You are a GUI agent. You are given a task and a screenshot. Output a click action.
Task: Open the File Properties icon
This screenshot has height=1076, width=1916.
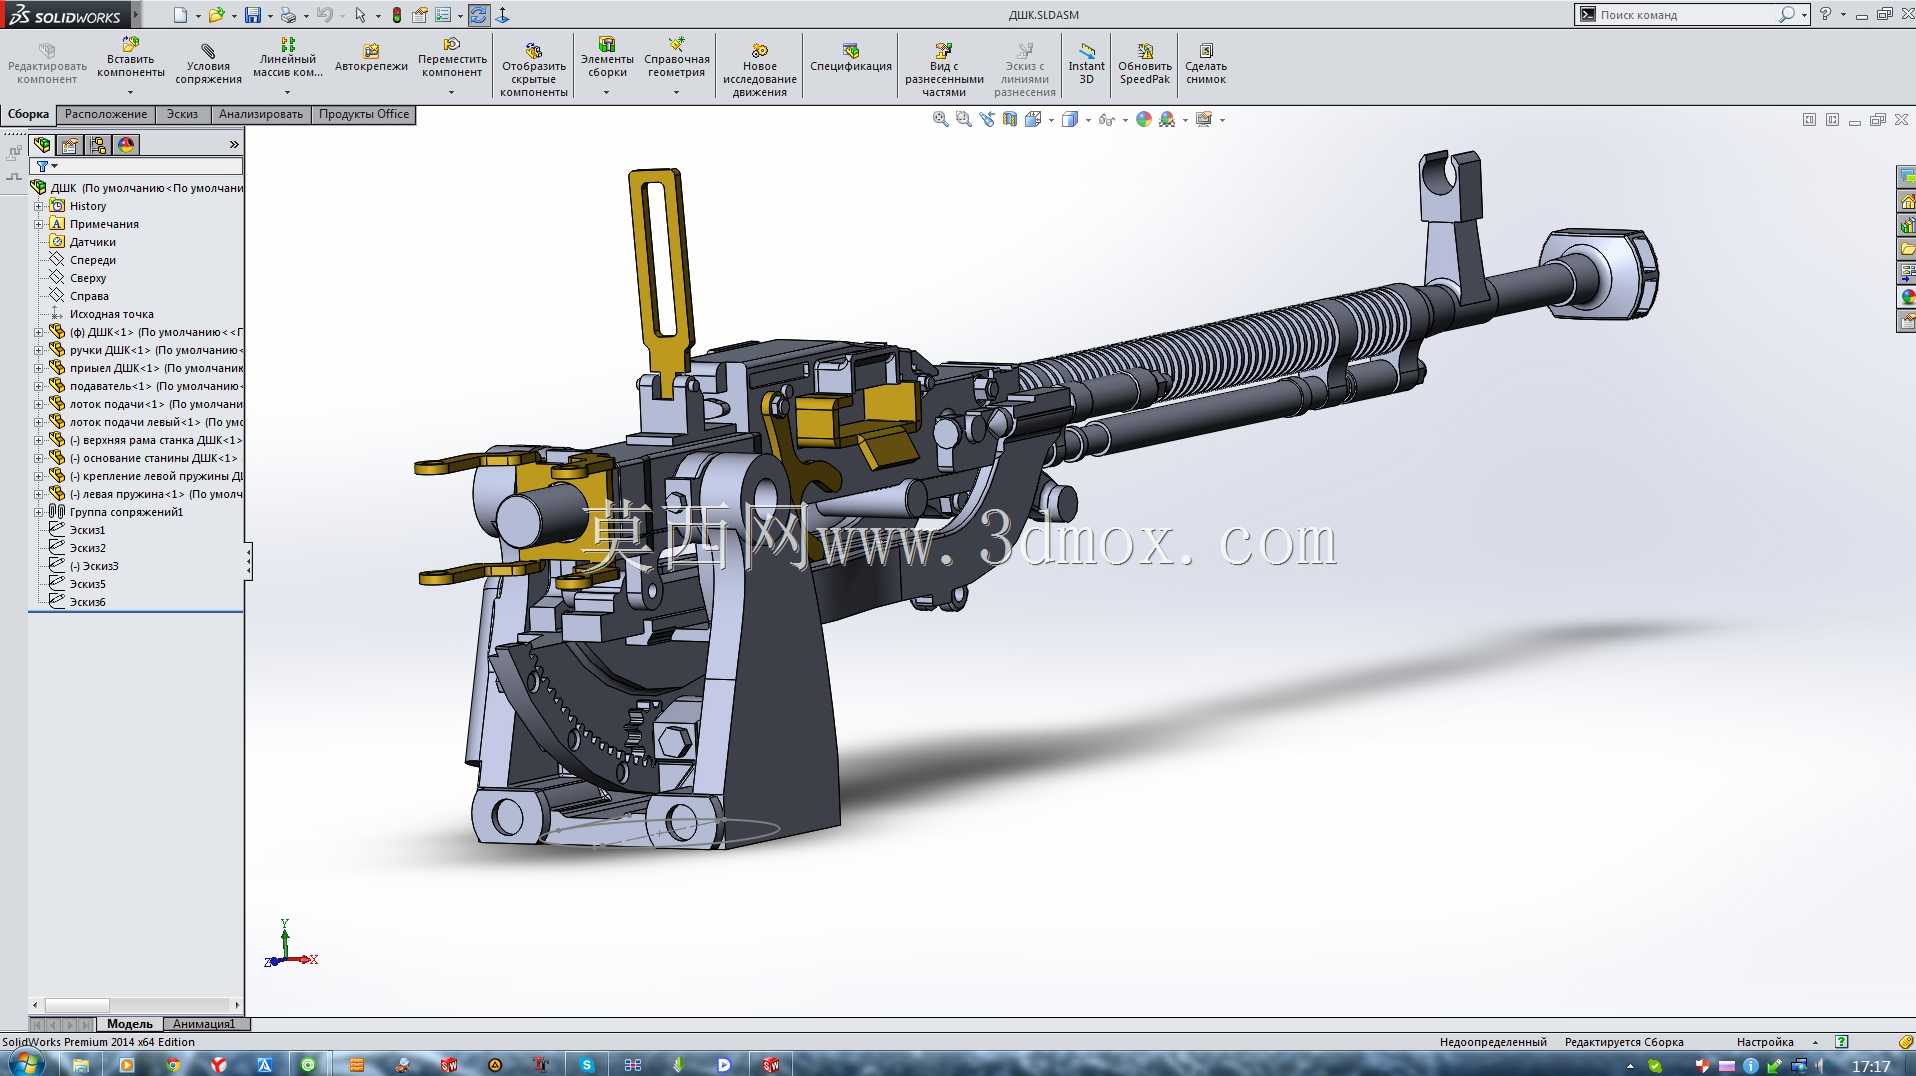point(420,15)
